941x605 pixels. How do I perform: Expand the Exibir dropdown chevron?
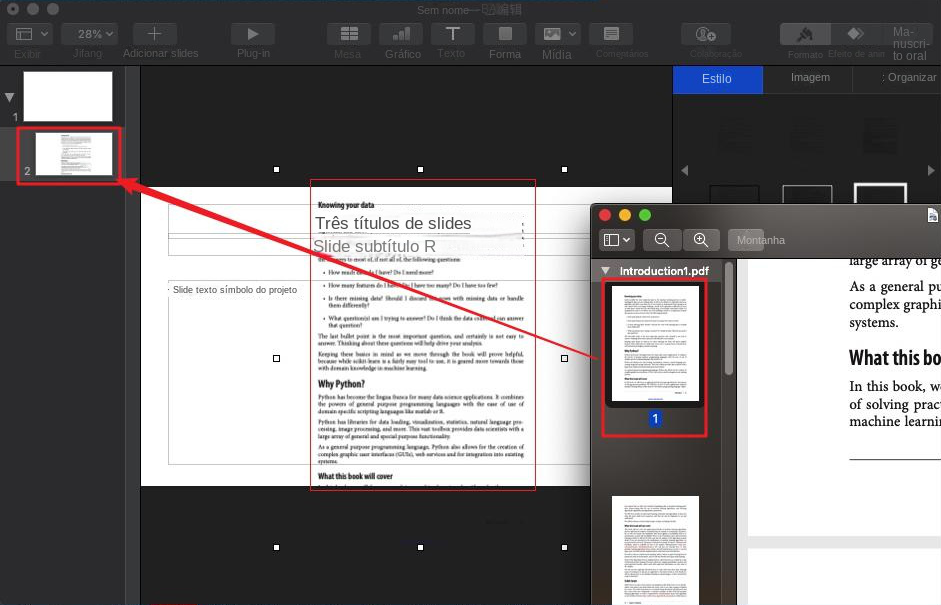(44, 34)
